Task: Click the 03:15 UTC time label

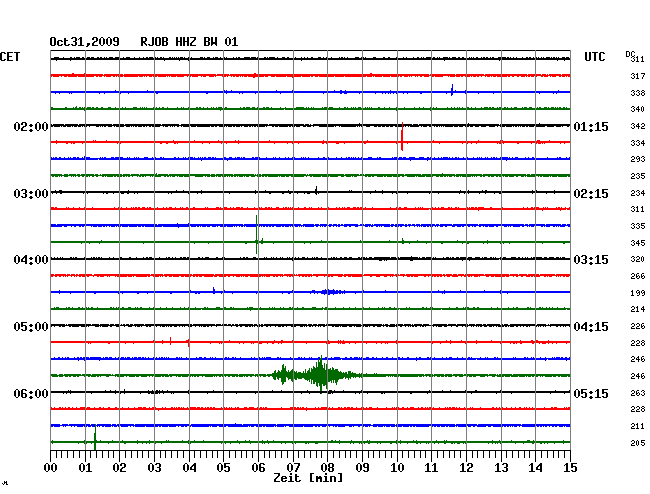Action: click(x=591, y=260)
